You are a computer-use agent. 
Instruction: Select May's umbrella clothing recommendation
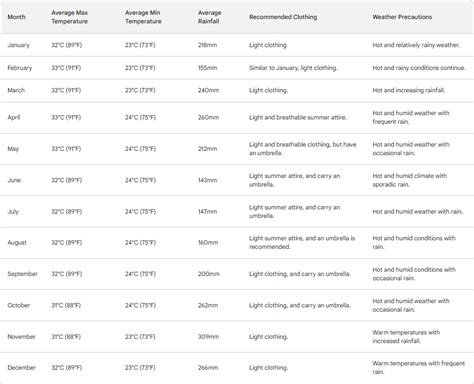coord(302,149)
